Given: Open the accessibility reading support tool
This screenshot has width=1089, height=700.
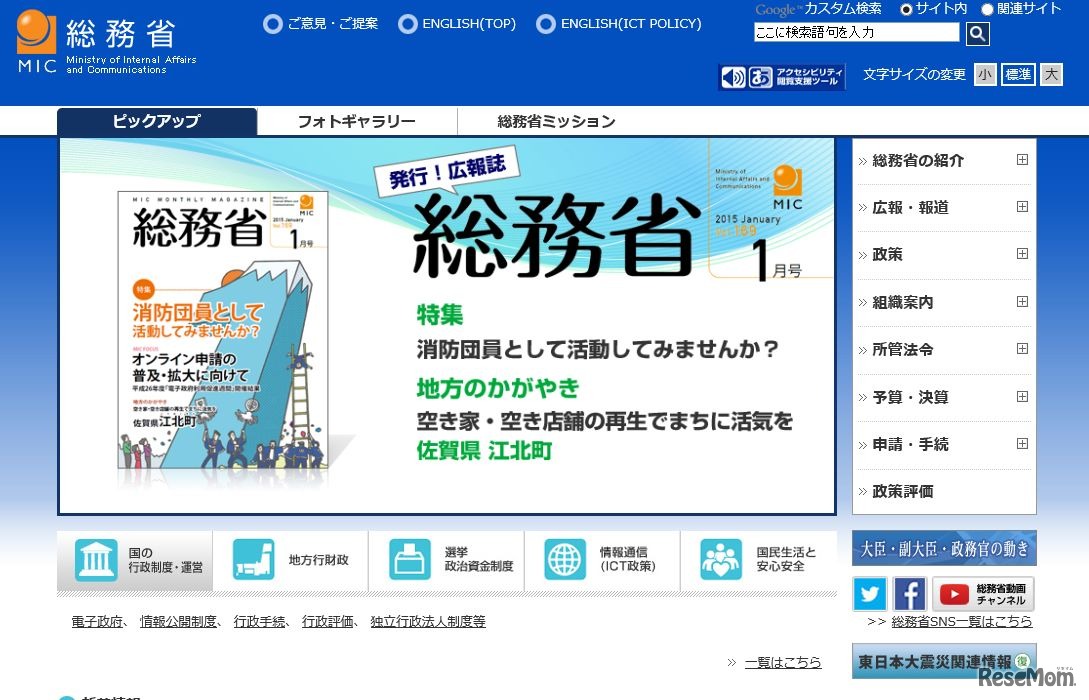Looking at the screenshot, I should (781, 76).
